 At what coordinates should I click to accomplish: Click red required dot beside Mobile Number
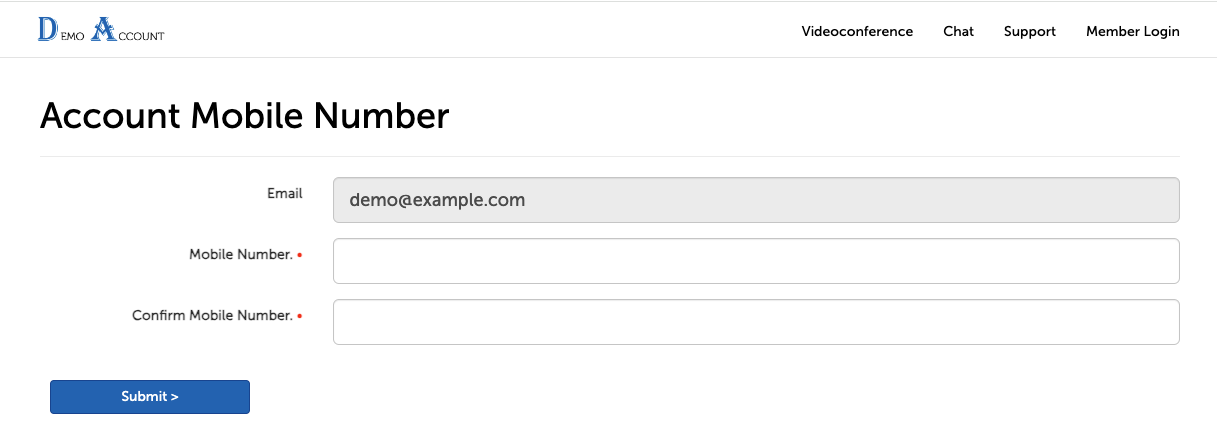[x=300, y=256]
